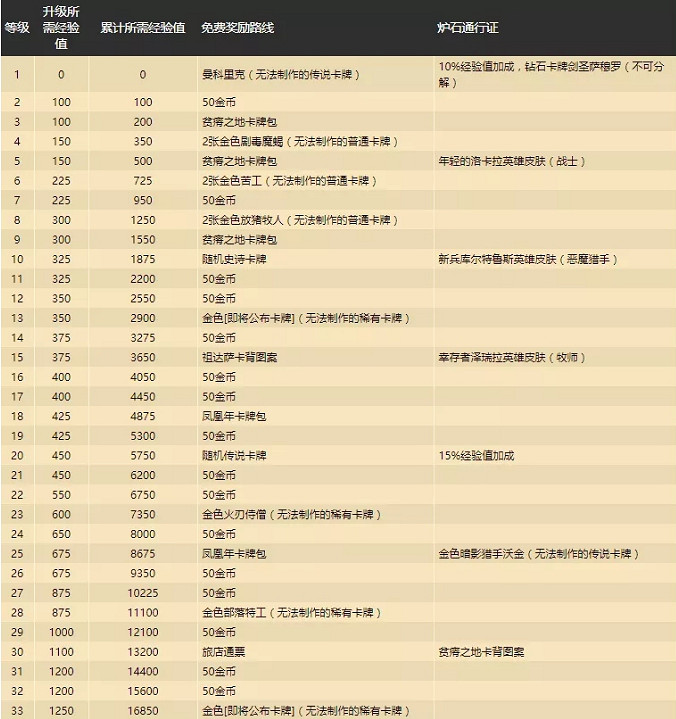The height and width of the screenshot is (719, 676).
Task: Click the 升级所需经验值 column header
Action: [x=61, y=28]
